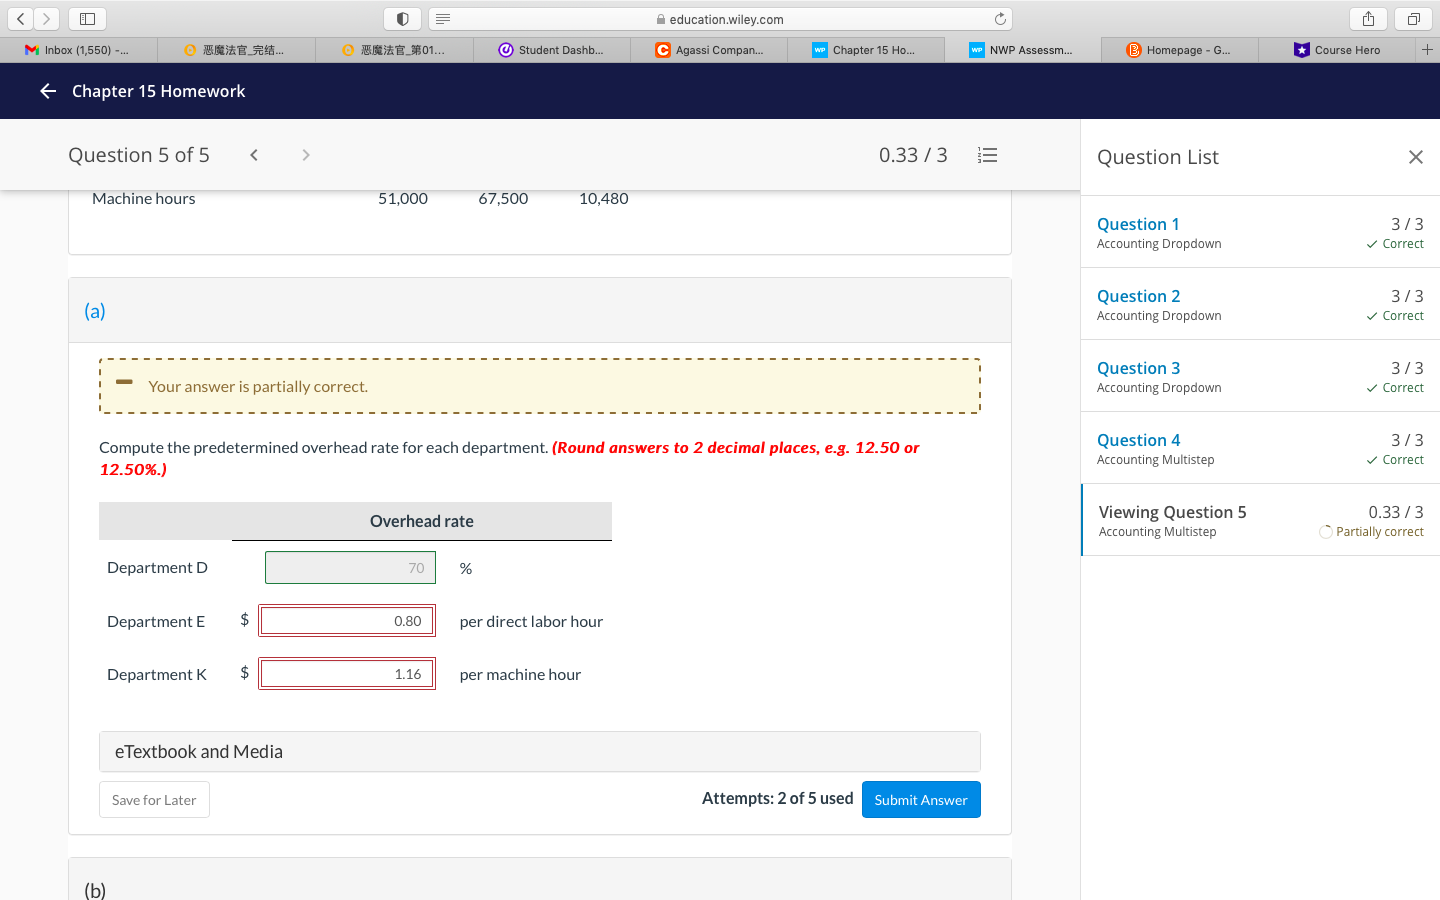Click the 10,480 machine hours value
Image resolution: width=1440 pixels, height=900 pixels.
tap(604, 198)
